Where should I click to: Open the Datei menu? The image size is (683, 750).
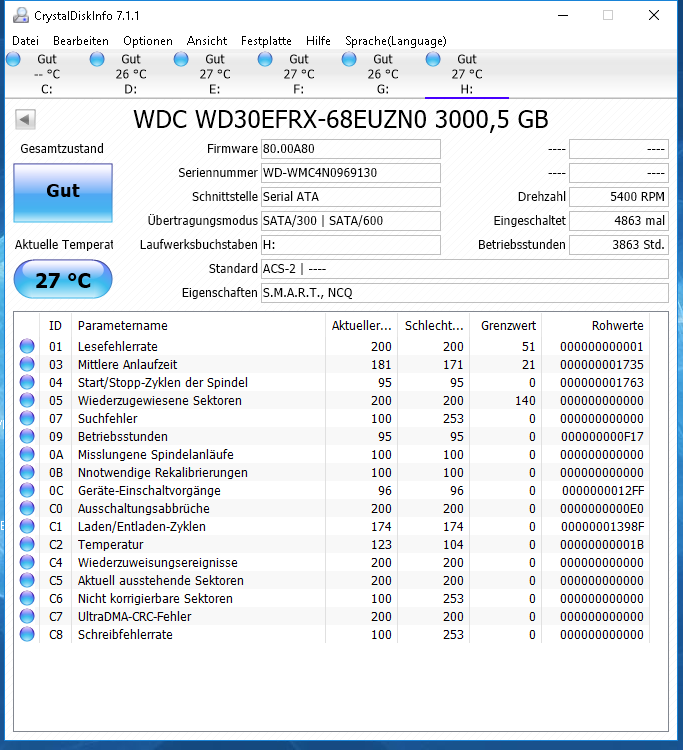[x=25, y=41]
